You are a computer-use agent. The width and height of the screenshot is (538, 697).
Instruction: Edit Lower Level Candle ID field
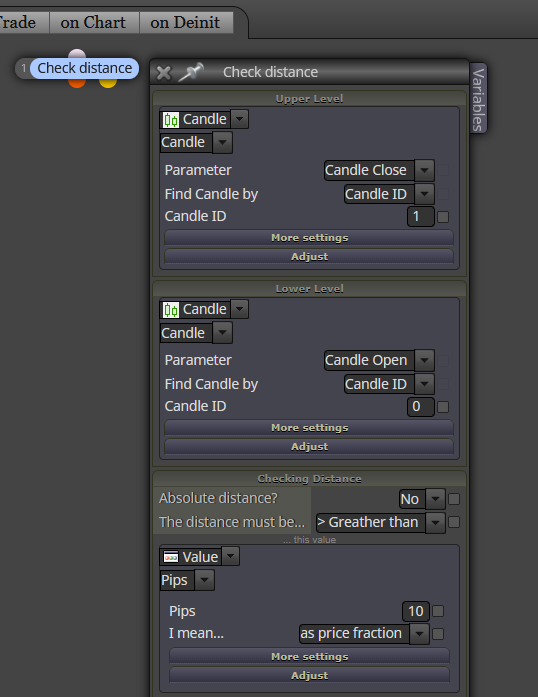[x=421, y=406]
